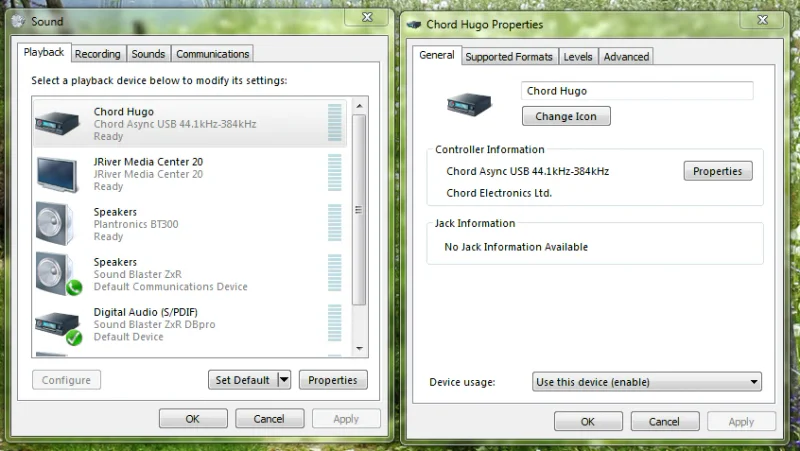This screenshot has width=800, height=451.
Task: Close the Chord Hugo Properties window
Action: 762,20
